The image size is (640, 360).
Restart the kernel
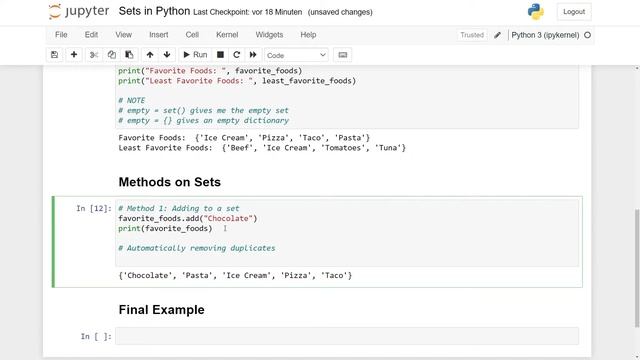(x=236, y=55)
